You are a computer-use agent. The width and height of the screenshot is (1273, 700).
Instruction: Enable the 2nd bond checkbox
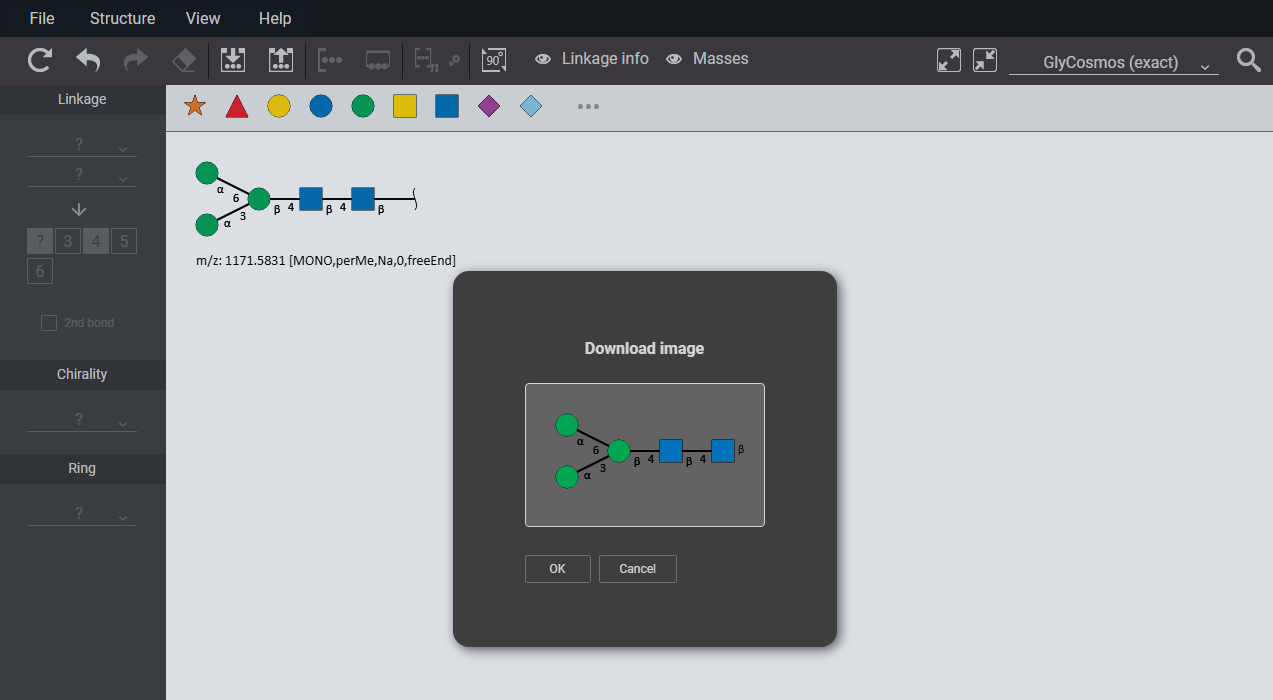(48, 322)
